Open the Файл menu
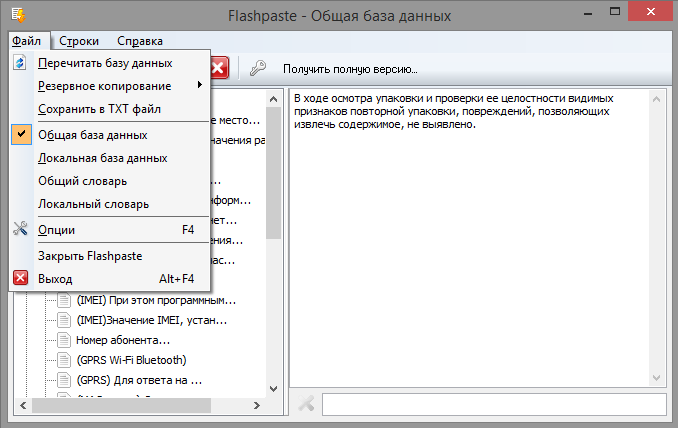This screenshot has height=428, width=678. coord(26,41)
